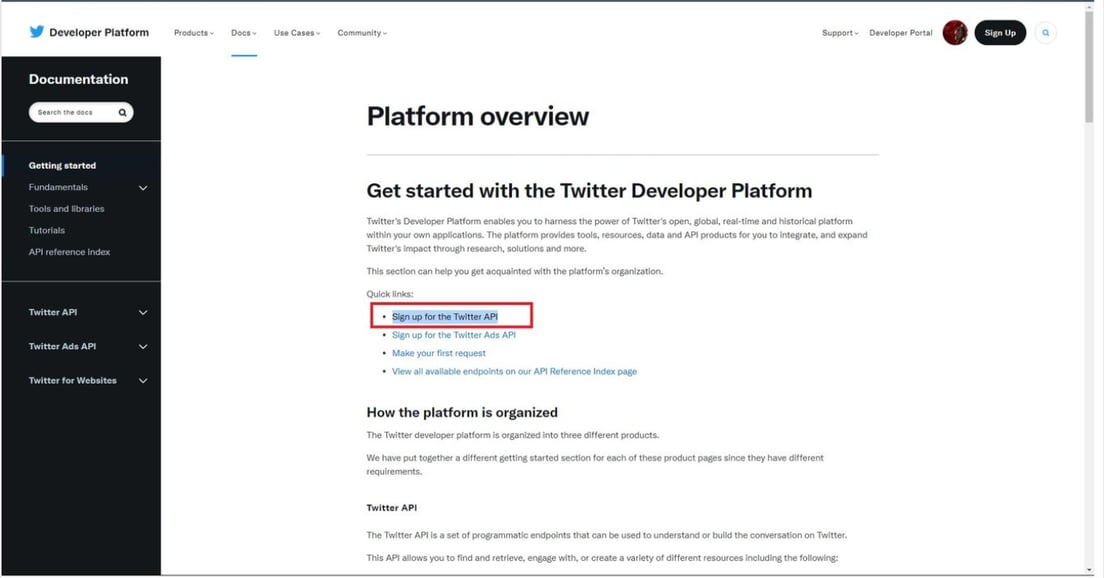This screenshot has height=578, width=1104.
Task: Expand the Twitter API sidebar chevron
Action: click(x=143, y=313)
